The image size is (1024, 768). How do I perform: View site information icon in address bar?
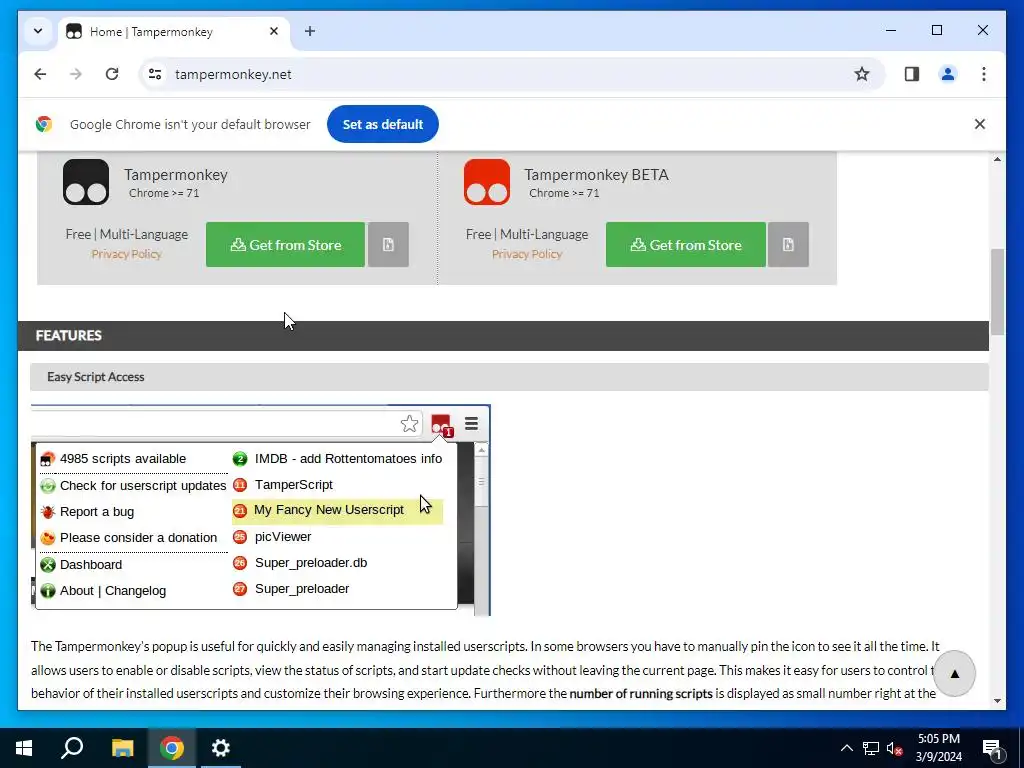(155, 74)
